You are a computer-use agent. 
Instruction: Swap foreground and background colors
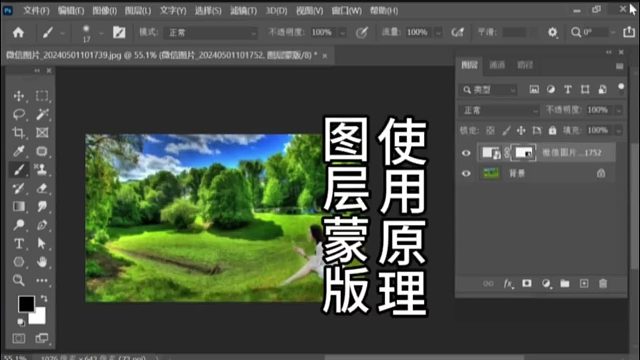point(44,299)
